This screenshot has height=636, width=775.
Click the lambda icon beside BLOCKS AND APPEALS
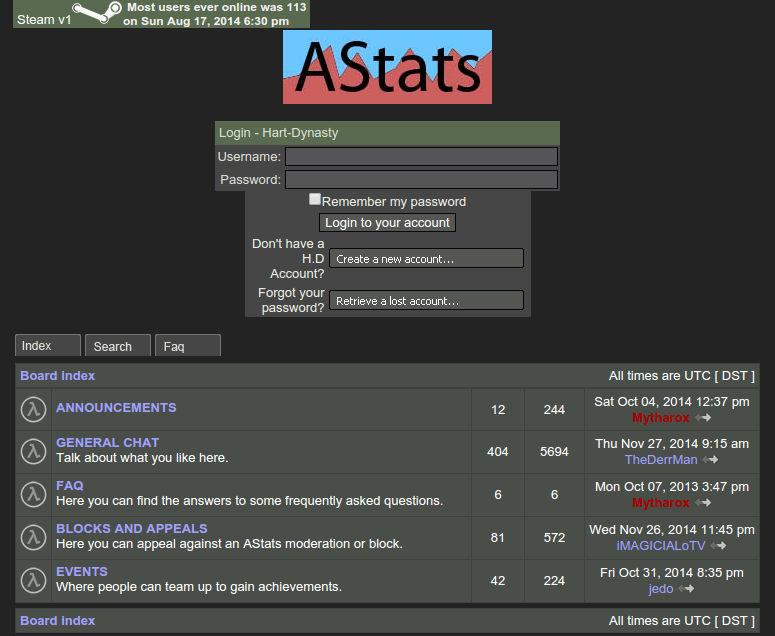pos(33,538)
